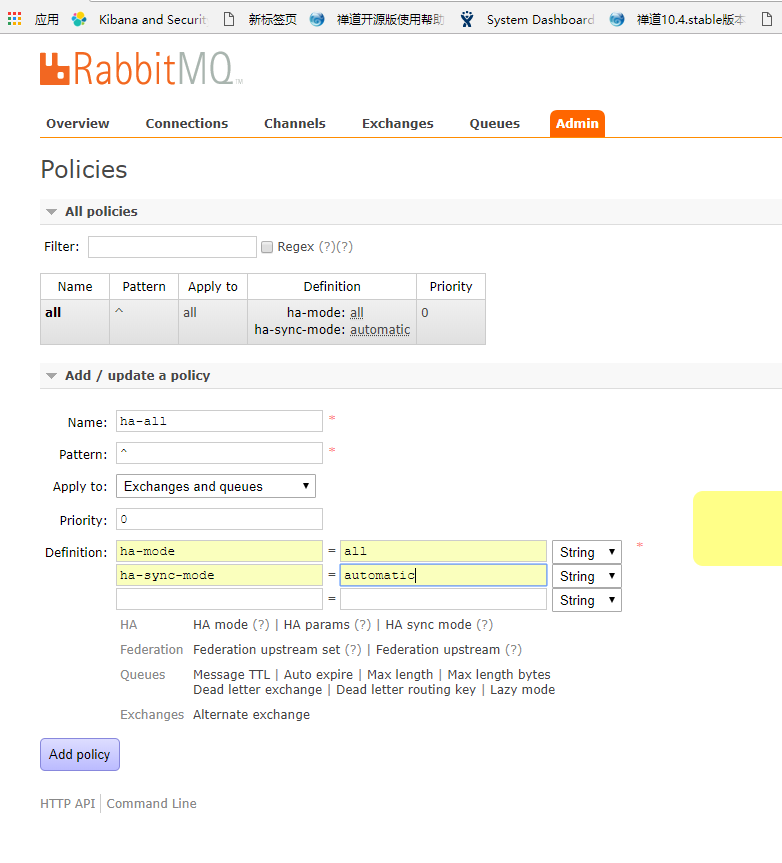Click the ha-mode definition key field
The image size is (782, 863).
[219, 551]
